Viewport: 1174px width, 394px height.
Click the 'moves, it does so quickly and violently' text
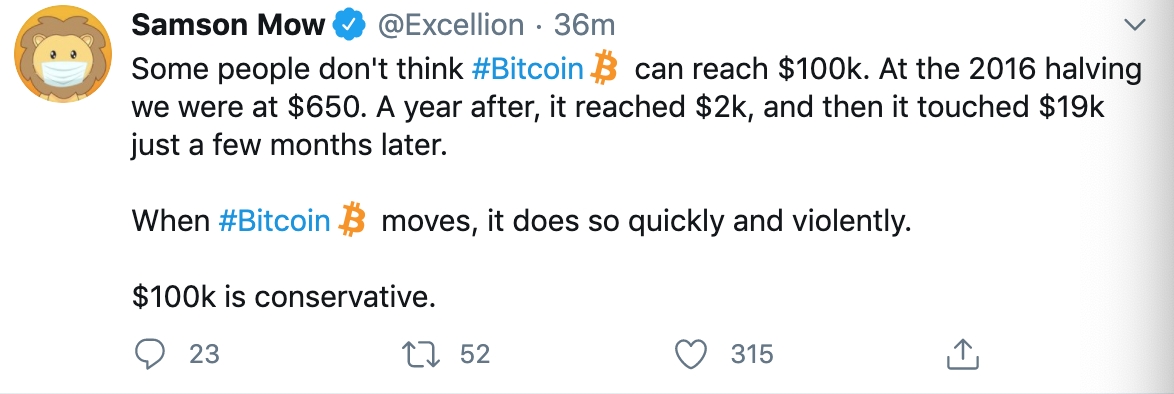pos(646,220)
